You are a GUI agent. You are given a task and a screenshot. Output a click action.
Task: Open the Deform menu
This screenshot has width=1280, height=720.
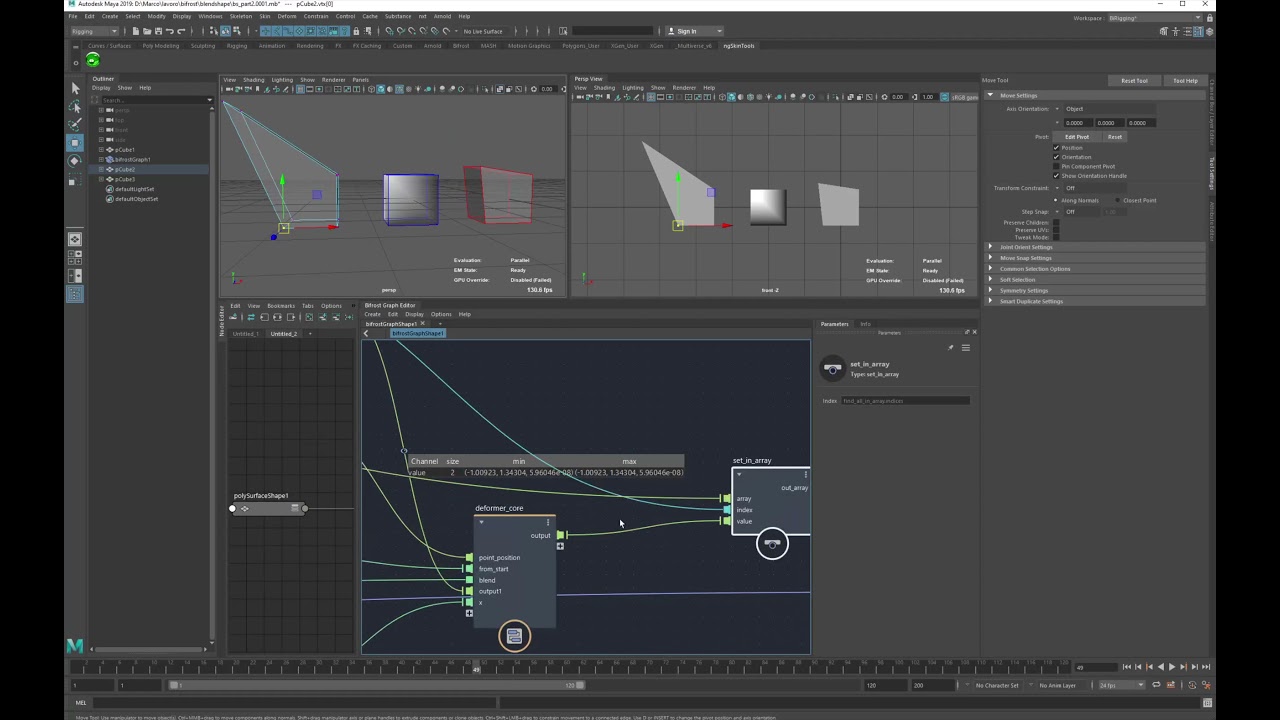coord(287,16)
